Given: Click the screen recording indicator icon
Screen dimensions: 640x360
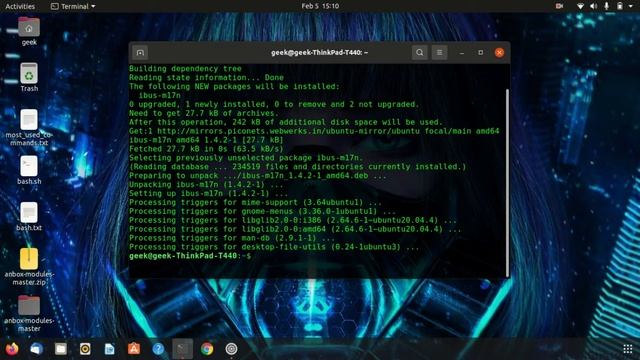Looking at the screenshot, I should point(559,6).
